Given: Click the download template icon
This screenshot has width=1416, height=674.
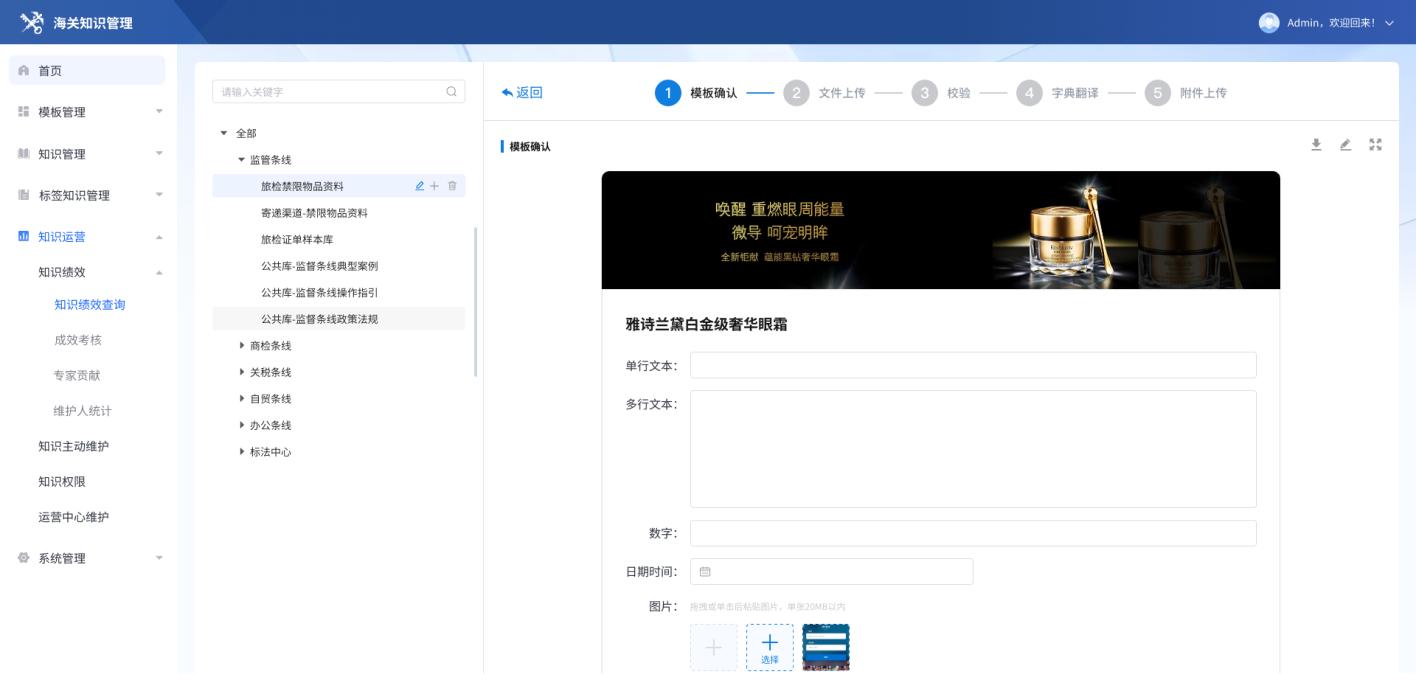Looking at the screenshot, I should (x=1316, y=145).
